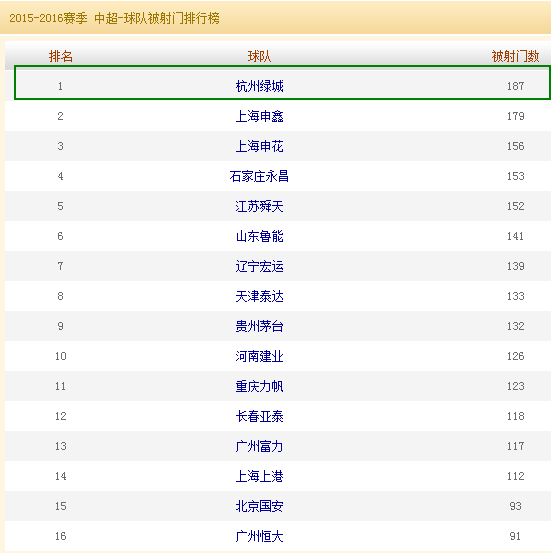
Task: Click the 球队 column header
Action: click(259, 56)
